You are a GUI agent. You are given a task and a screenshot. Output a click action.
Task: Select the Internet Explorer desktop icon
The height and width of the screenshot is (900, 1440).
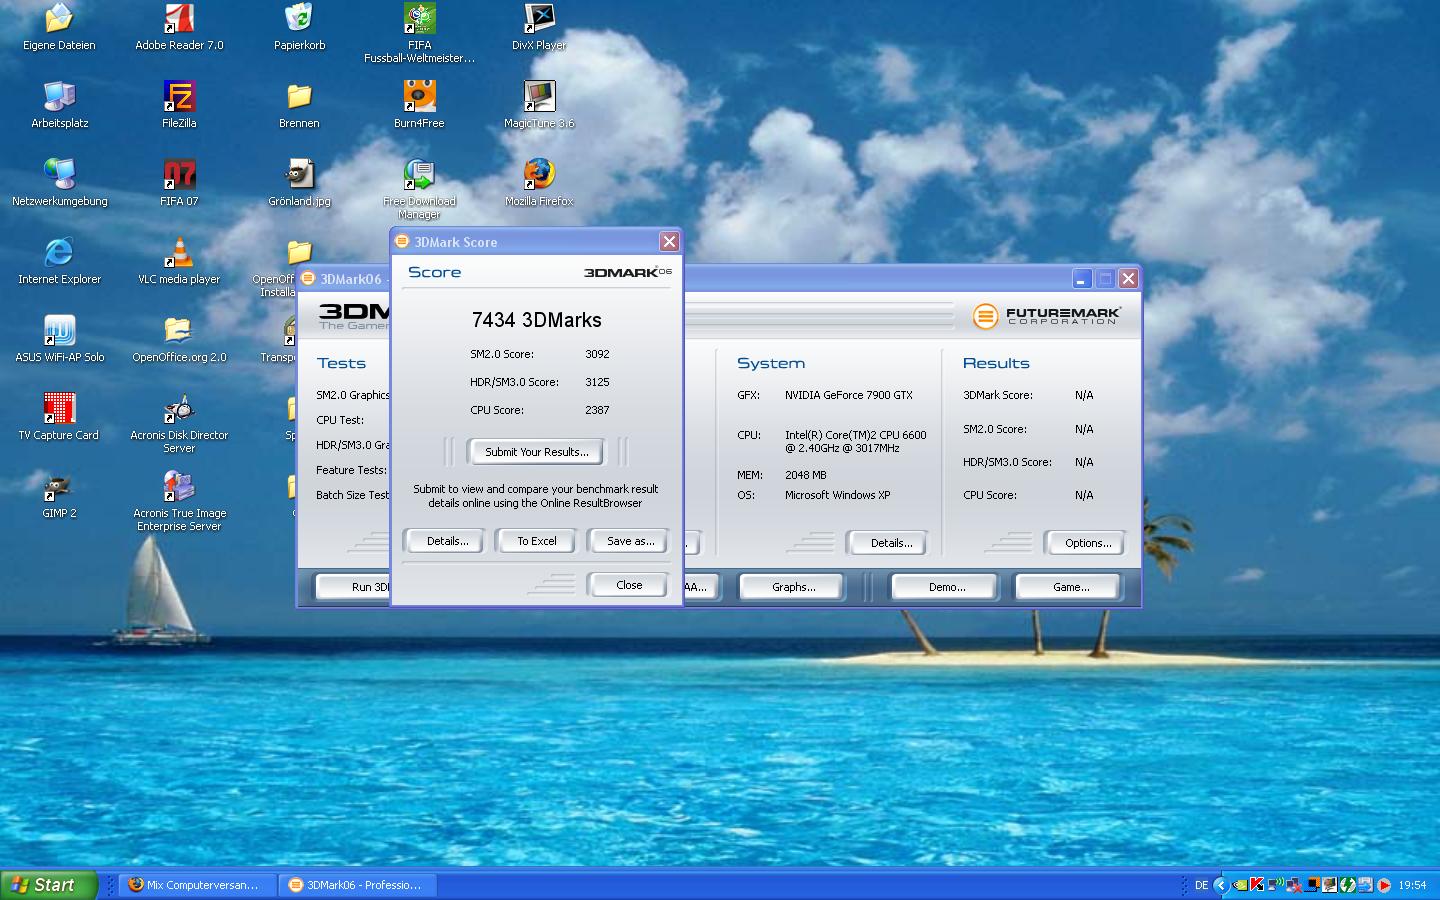(x=59, y=262)
